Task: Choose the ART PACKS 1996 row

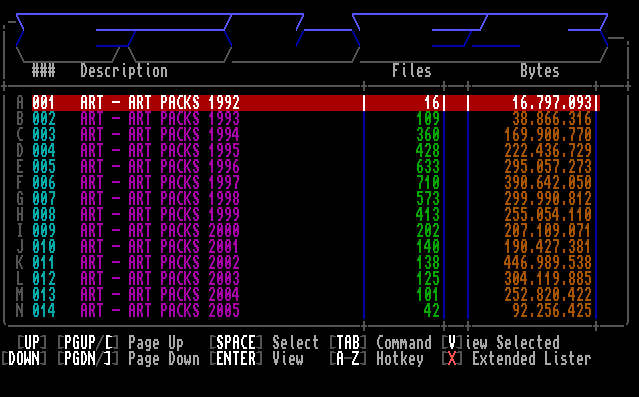Action: pos(316,167)
